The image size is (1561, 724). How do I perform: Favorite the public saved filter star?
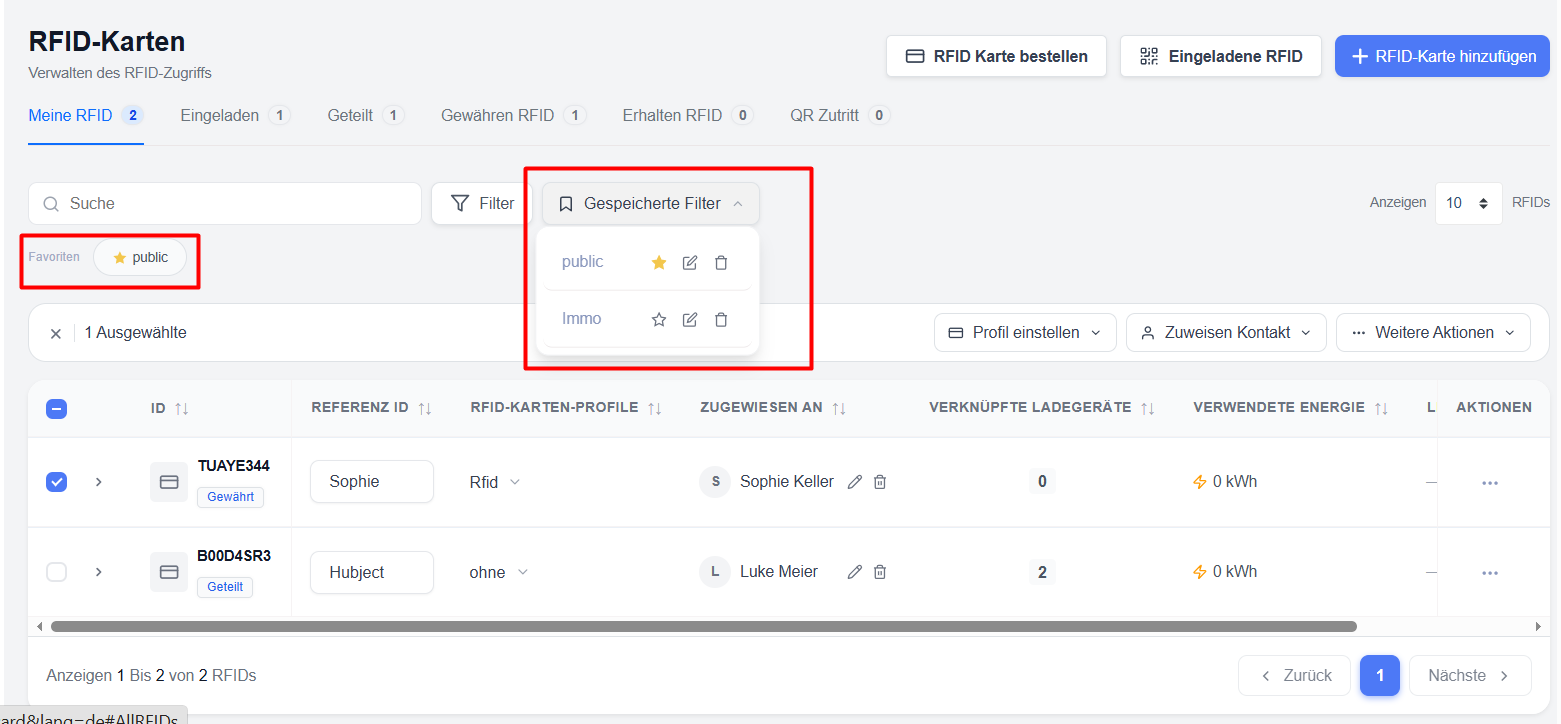[659, 262]
